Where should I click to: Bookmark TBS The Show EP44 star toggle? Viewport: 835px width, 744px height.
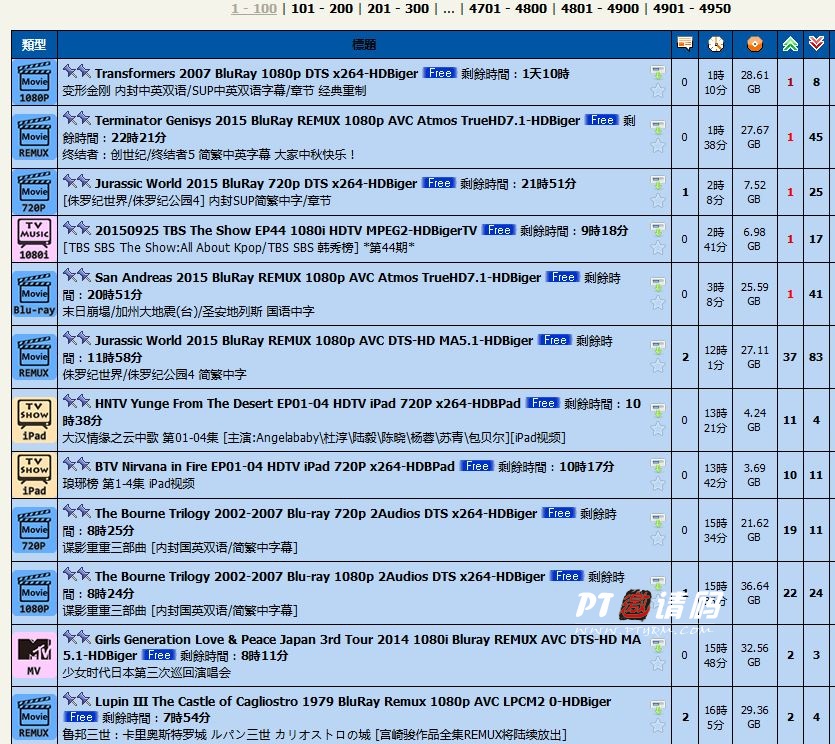tap(658, 248)
